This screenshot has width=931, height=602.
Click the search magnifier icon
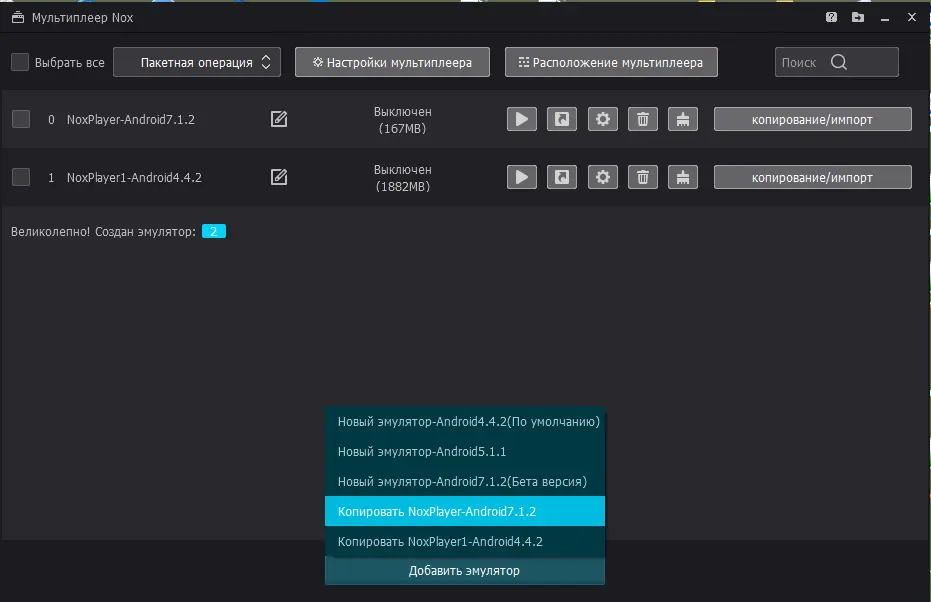point(838,62)
